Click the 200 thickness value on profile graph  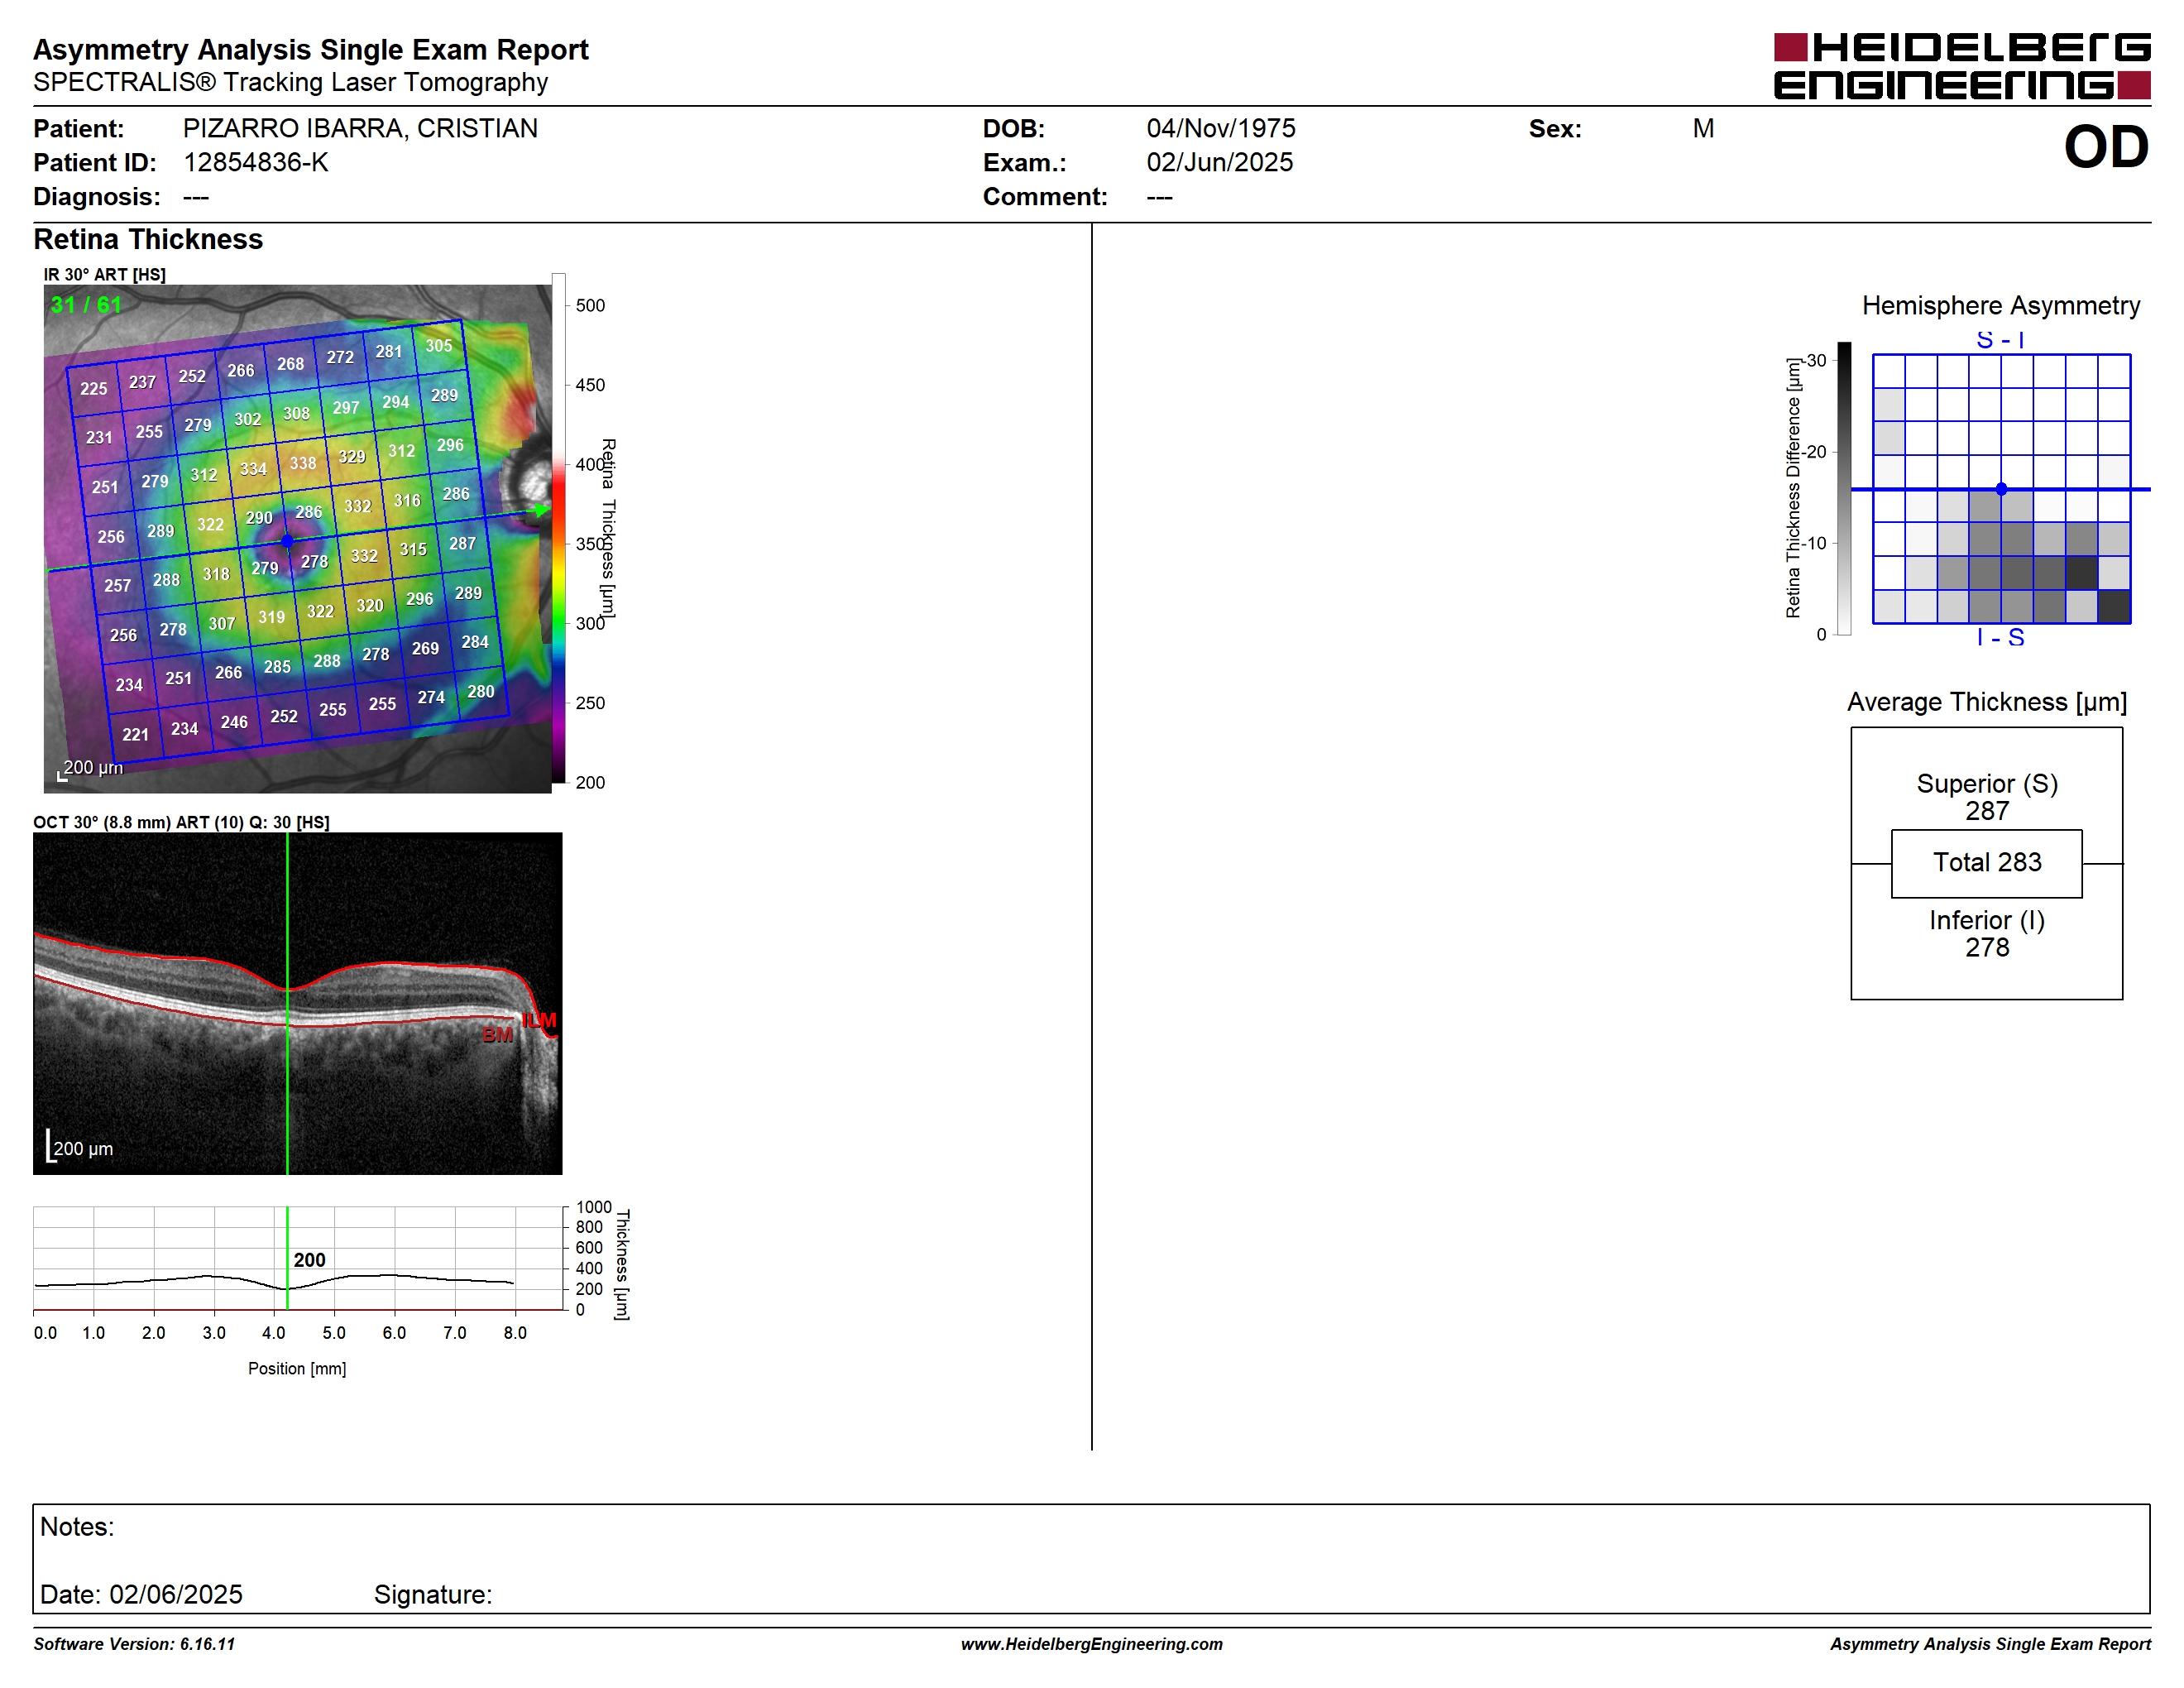[x=309, y=1260]
